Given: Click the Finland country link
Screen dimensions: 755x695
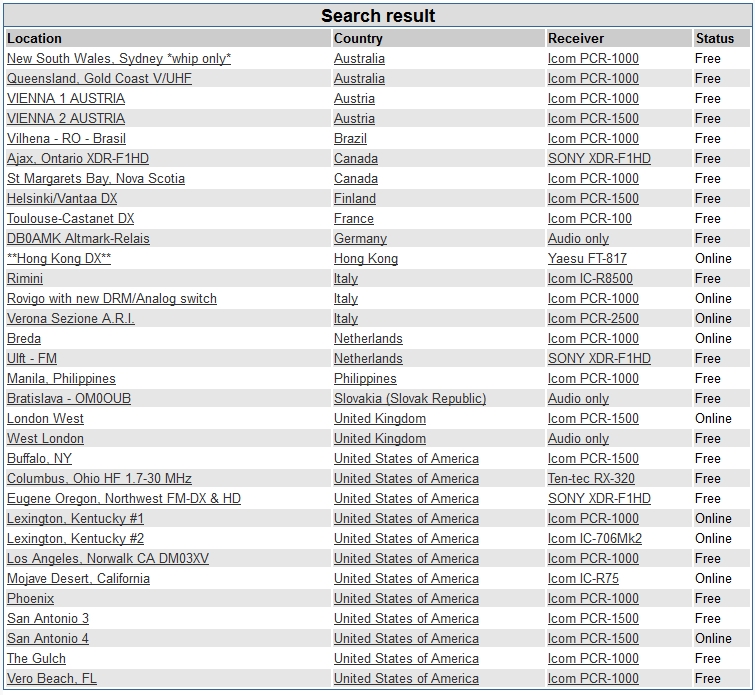Looking at the screenshot, I should (x=355, y=199).
